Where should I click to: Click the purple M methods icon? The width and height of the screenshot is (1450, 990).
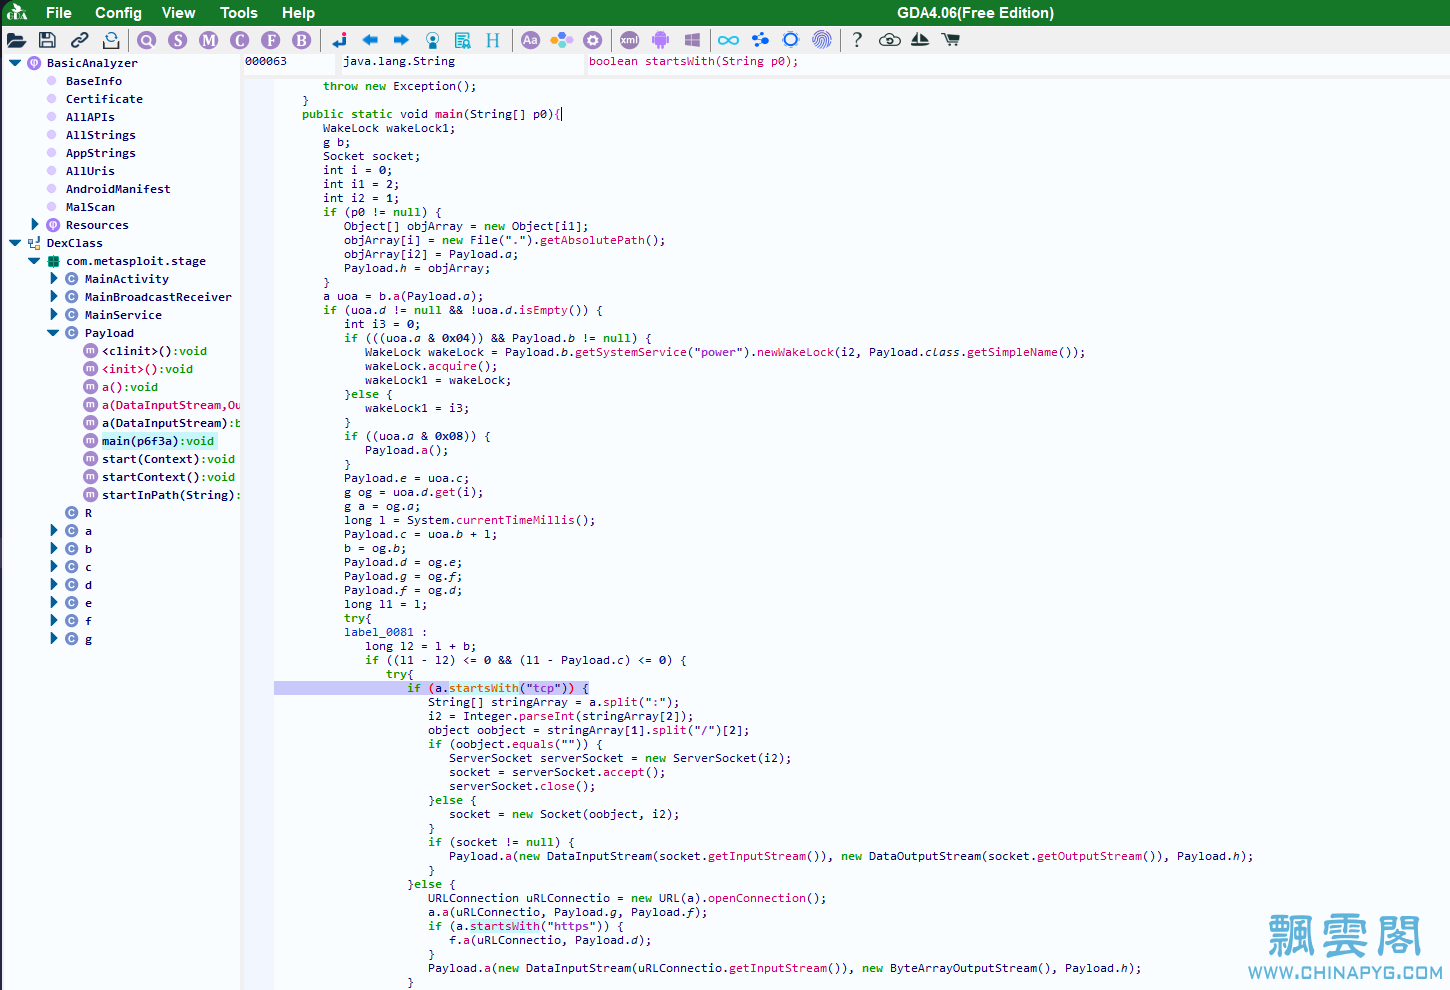point(209,40)
